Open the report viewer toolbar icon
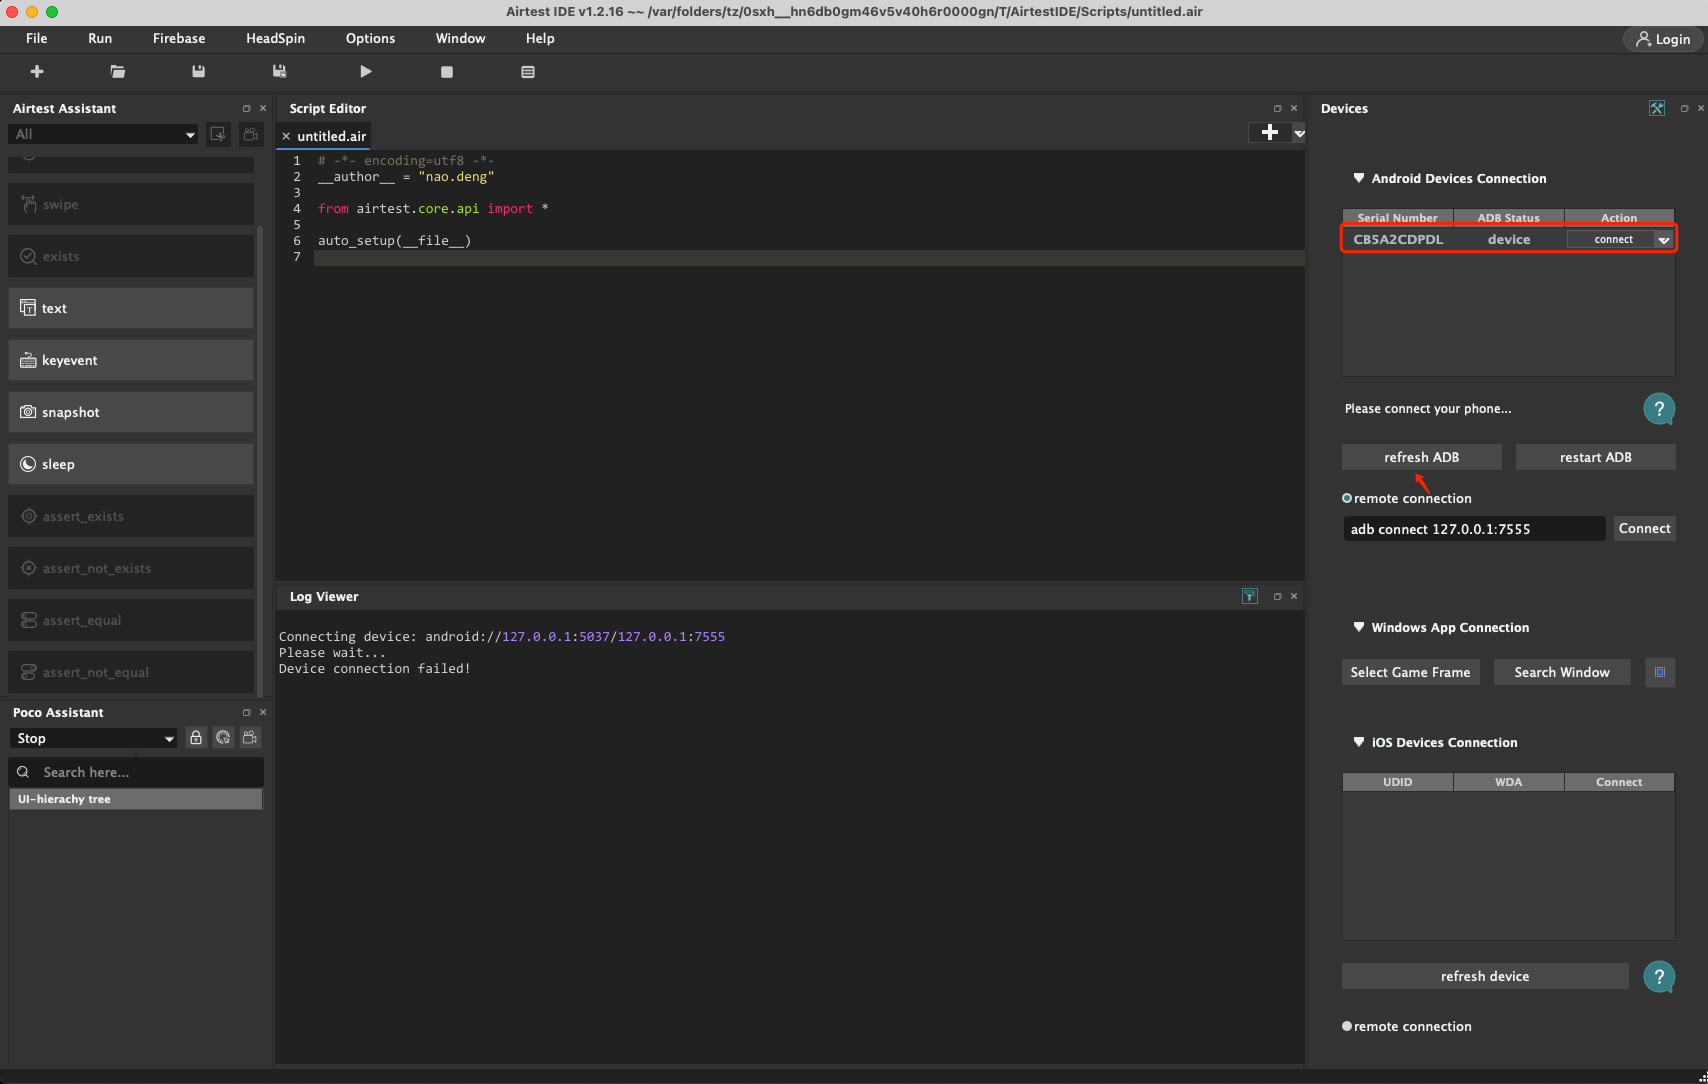 click(x=528, y=72)
